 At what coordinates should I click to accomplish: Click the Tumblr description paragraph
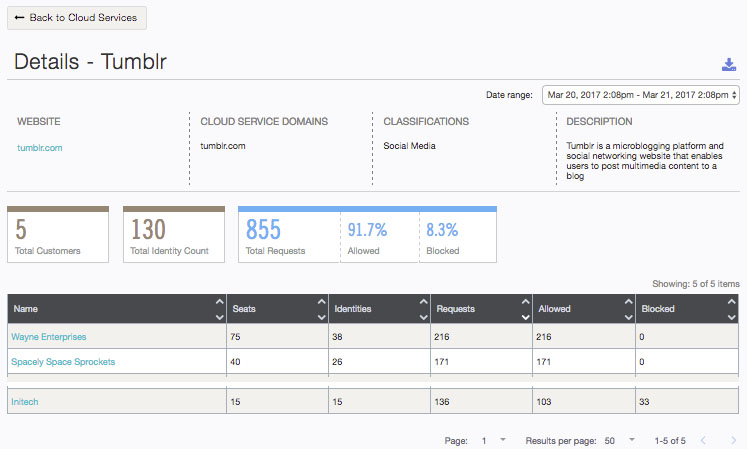click(x=645, y=161)
